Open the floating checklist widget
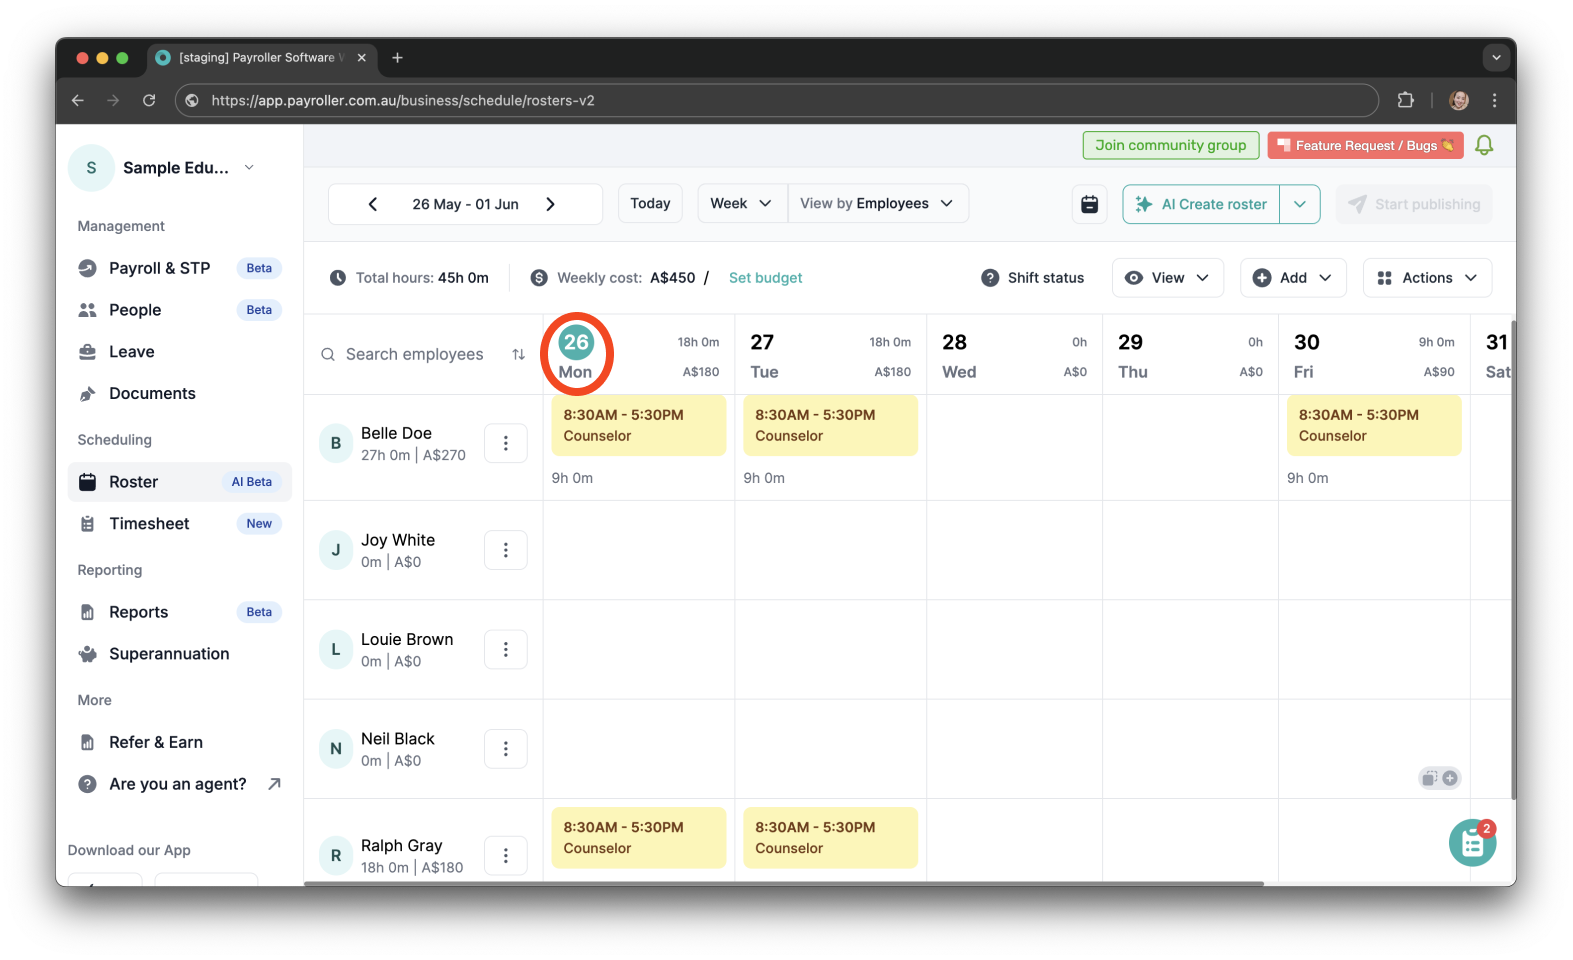Viewport: 1573px width, 960px height. click(1472, 843)
